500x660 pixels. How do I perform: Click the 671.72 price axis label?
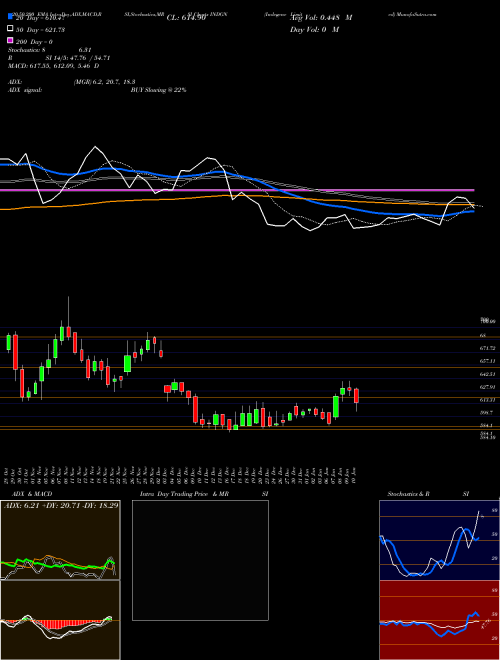[488, 349]
